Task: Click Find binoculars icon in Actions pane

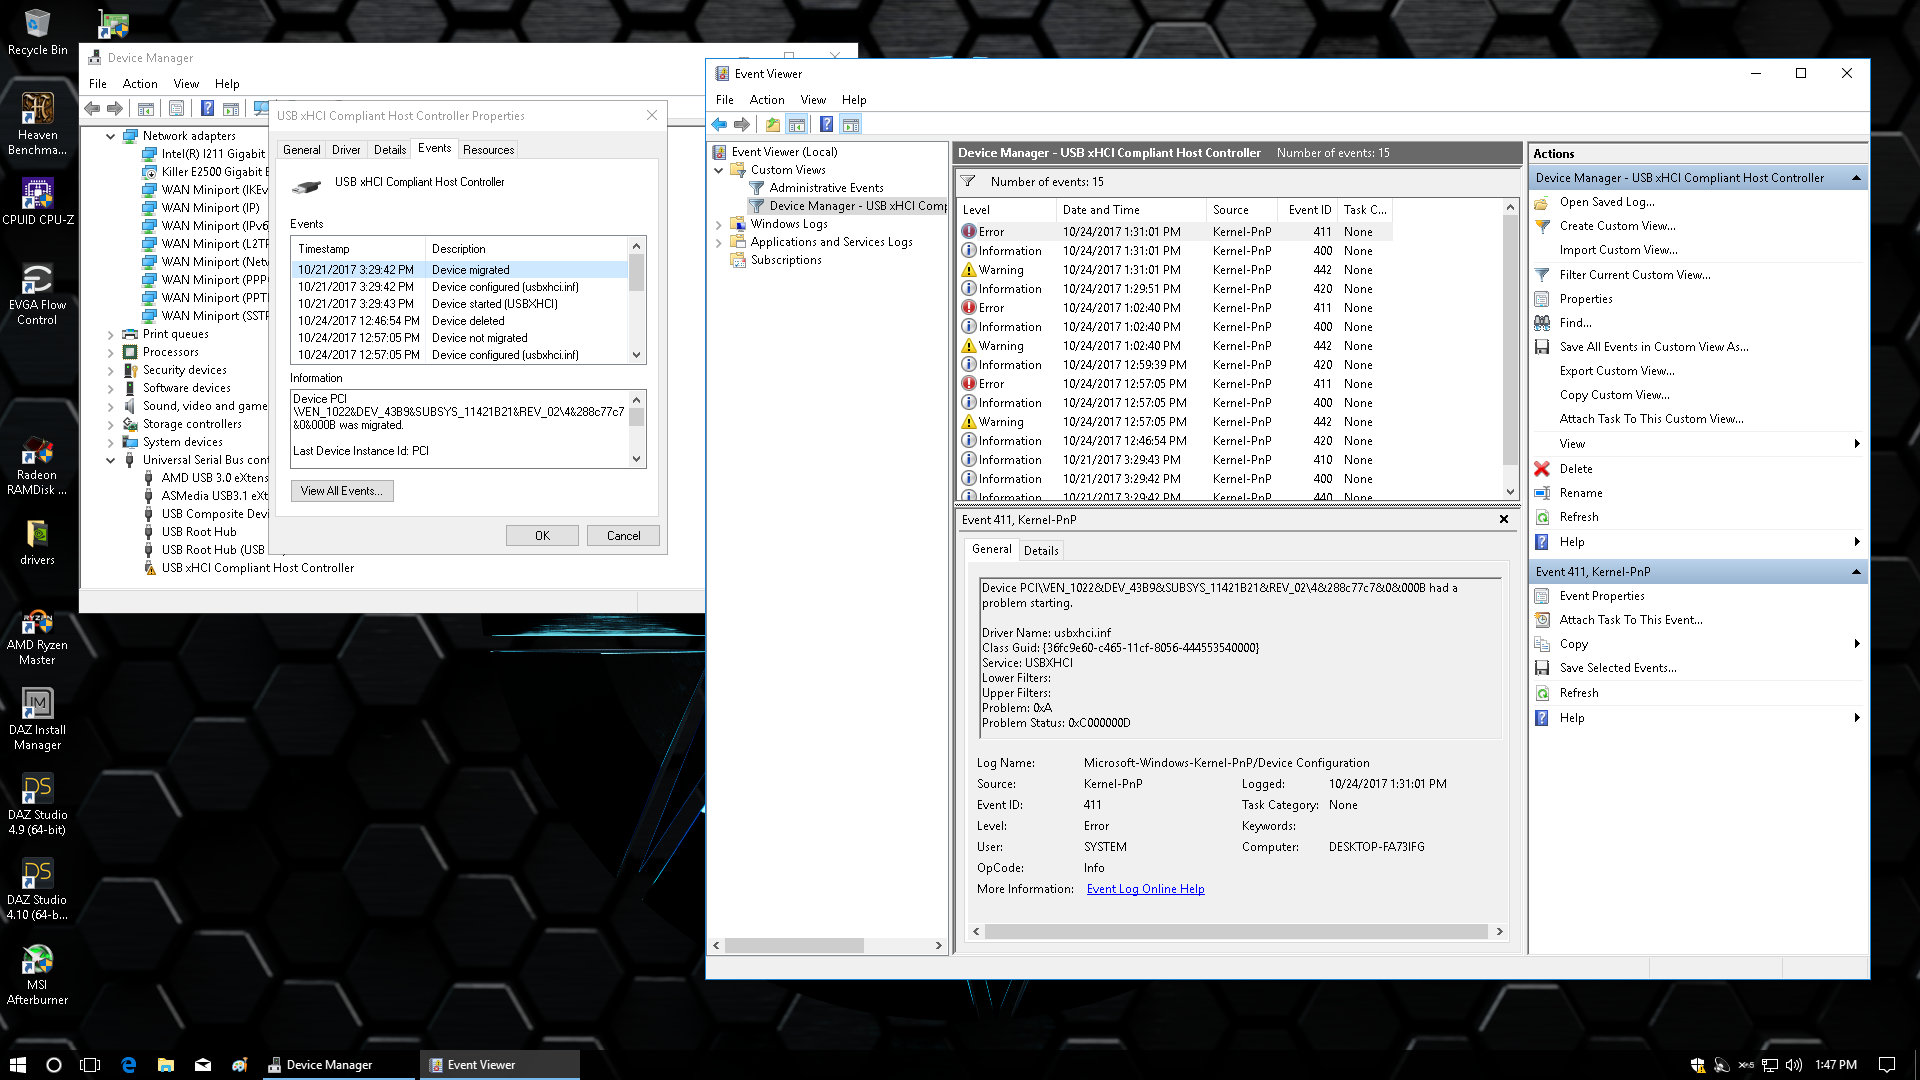Action: [1542, 323]
